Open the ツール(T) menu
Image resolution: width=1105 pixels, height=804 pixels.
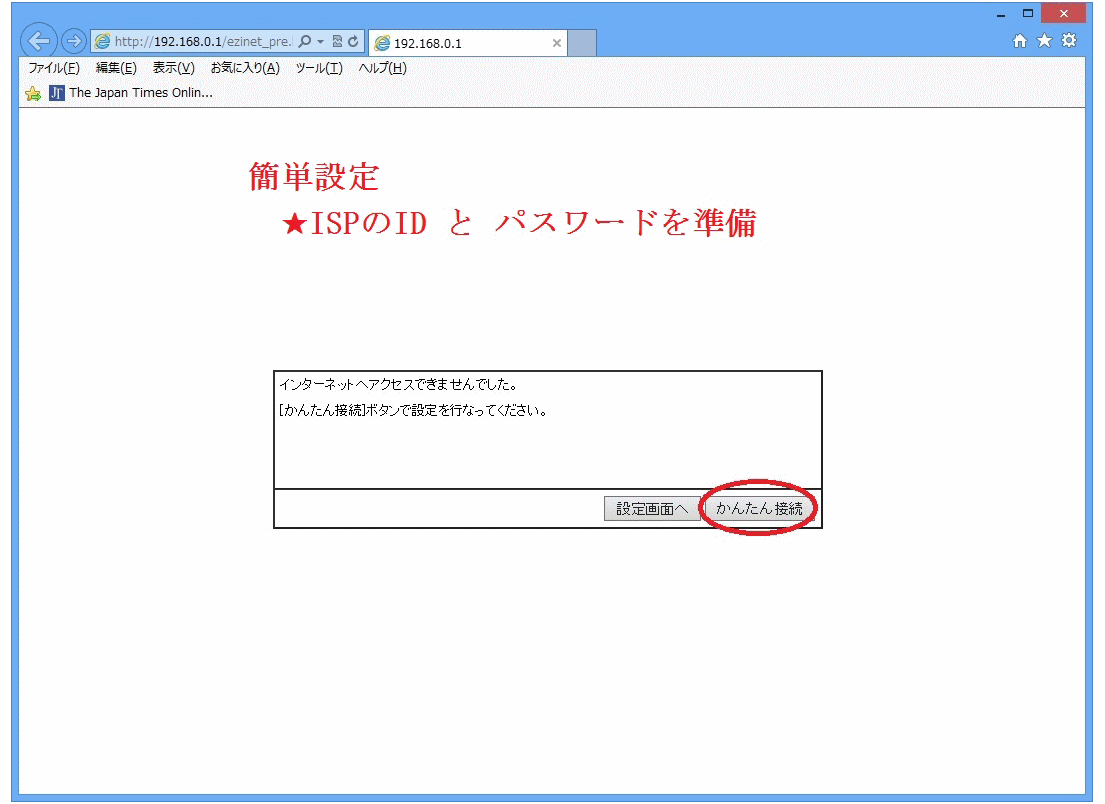click(319, 68)
